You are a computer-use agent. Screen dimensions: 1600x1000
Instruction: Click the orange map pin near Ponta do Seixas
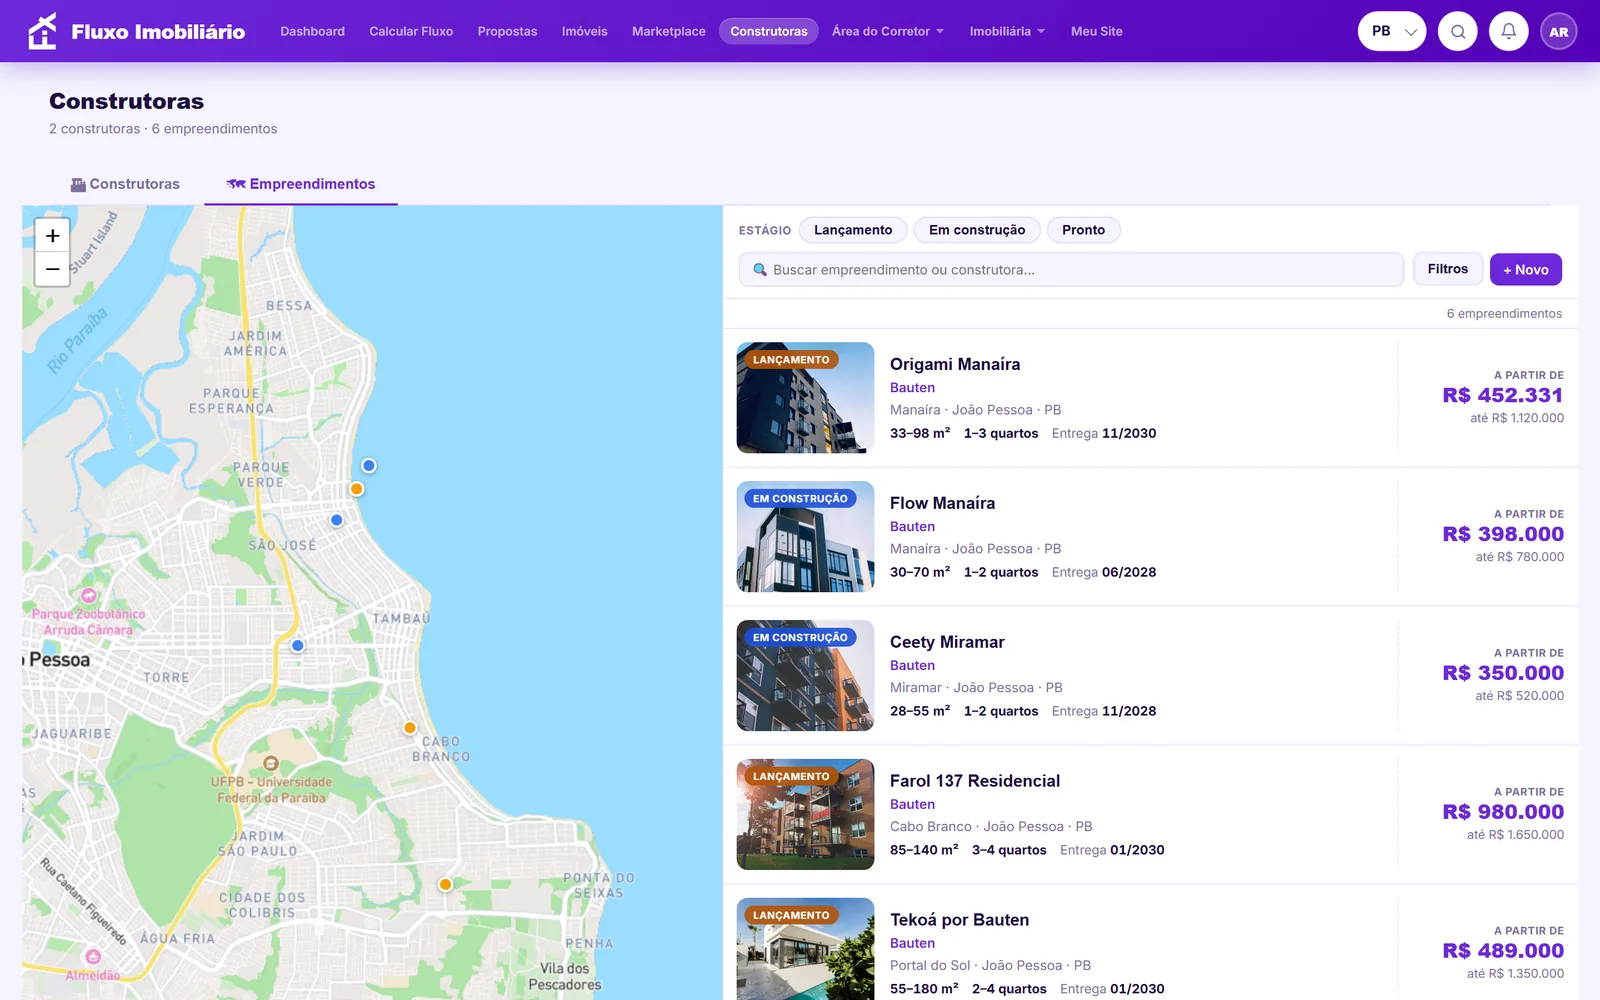coord(446,884)
